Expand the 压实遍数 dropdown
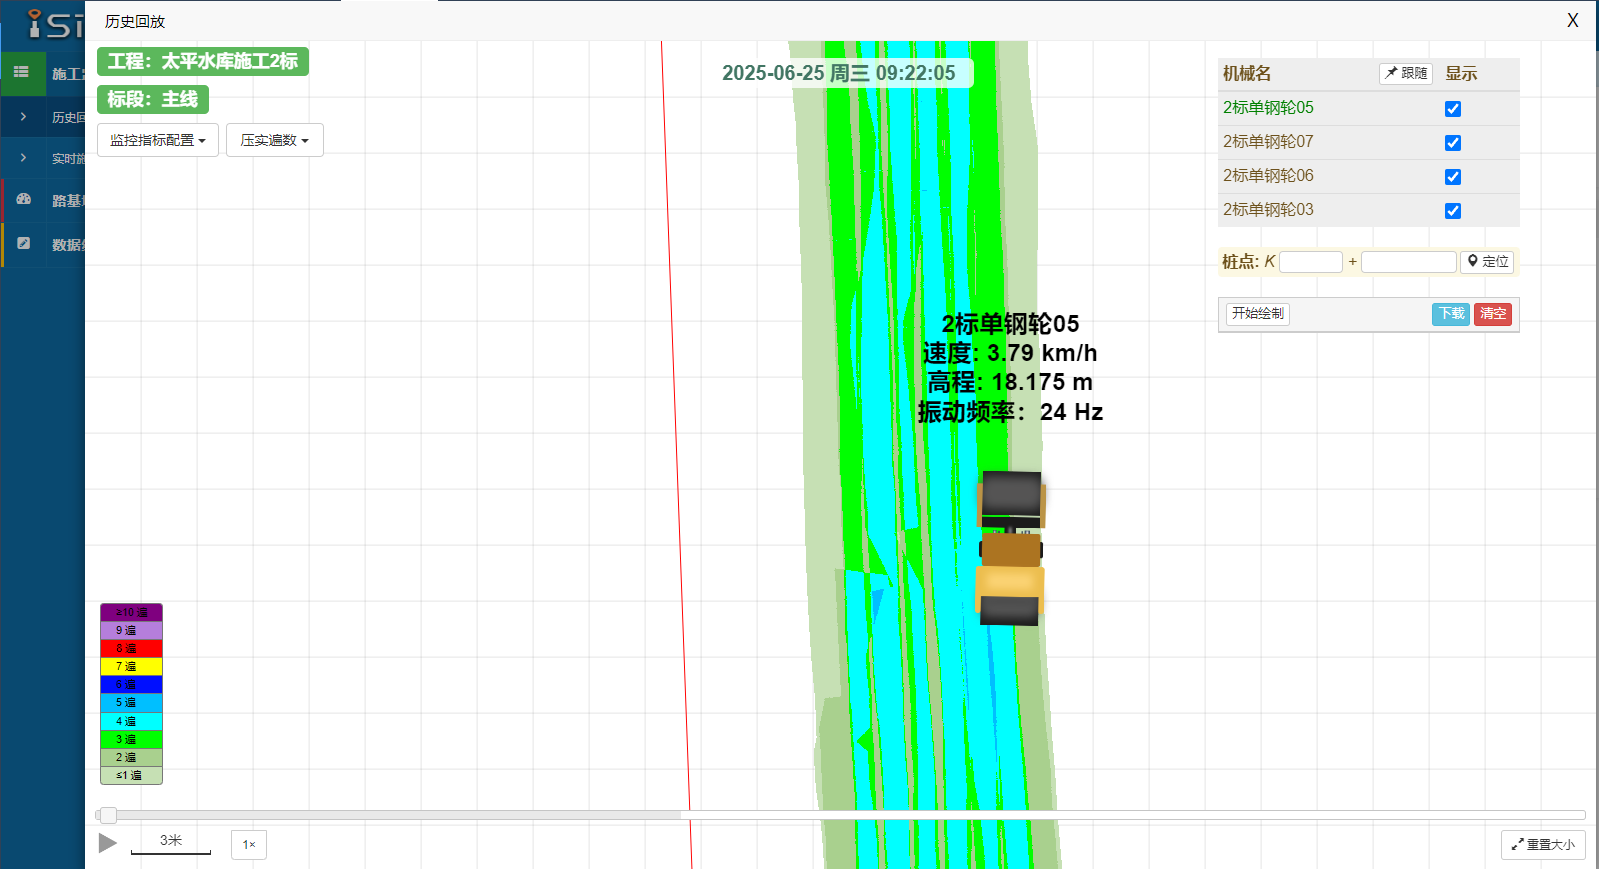This screenshot has height=869, width=1599. point(274,140)
